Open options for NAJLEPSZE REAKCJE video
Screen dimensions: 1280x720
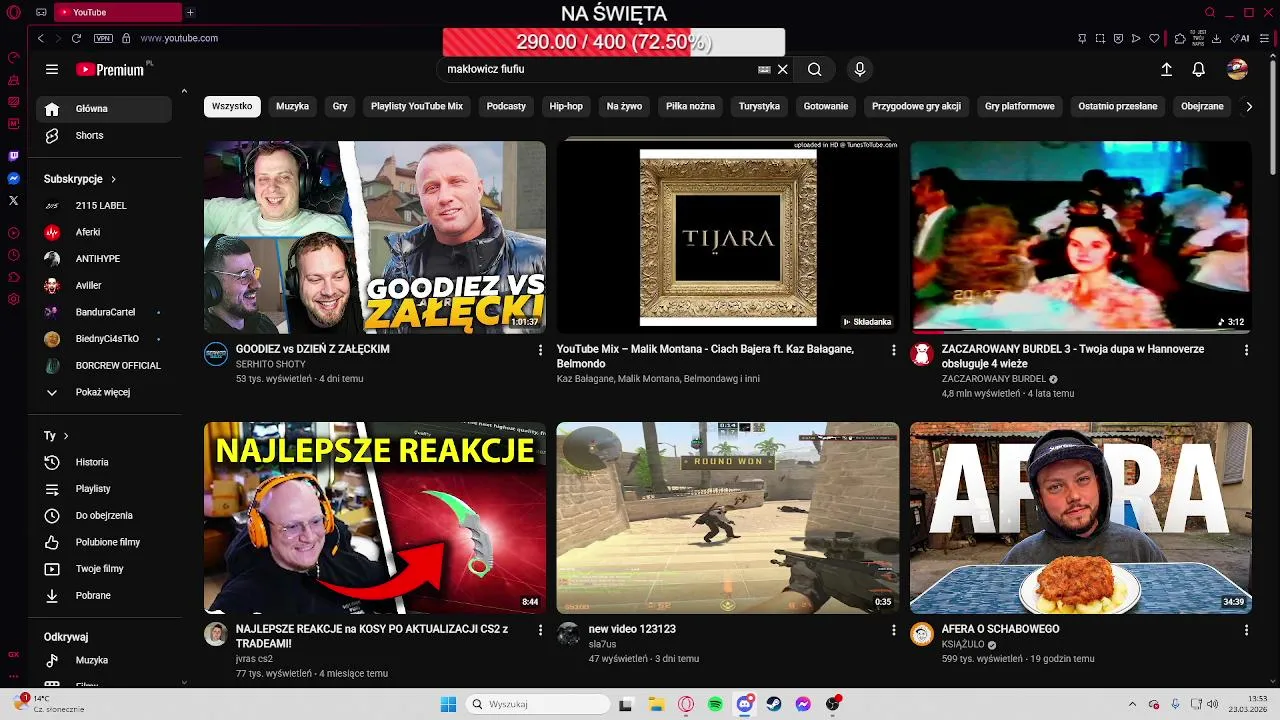(x=540, y=630)
